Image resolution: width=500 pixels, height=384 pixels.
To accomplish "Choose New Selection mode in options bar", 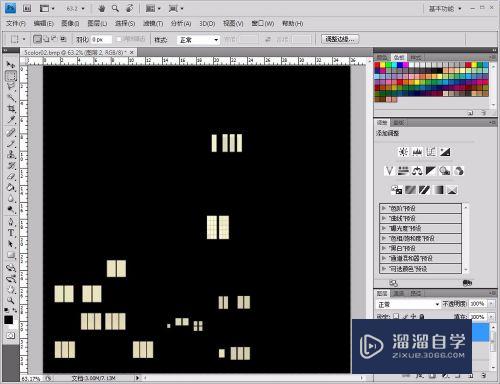I will point(37,39).
